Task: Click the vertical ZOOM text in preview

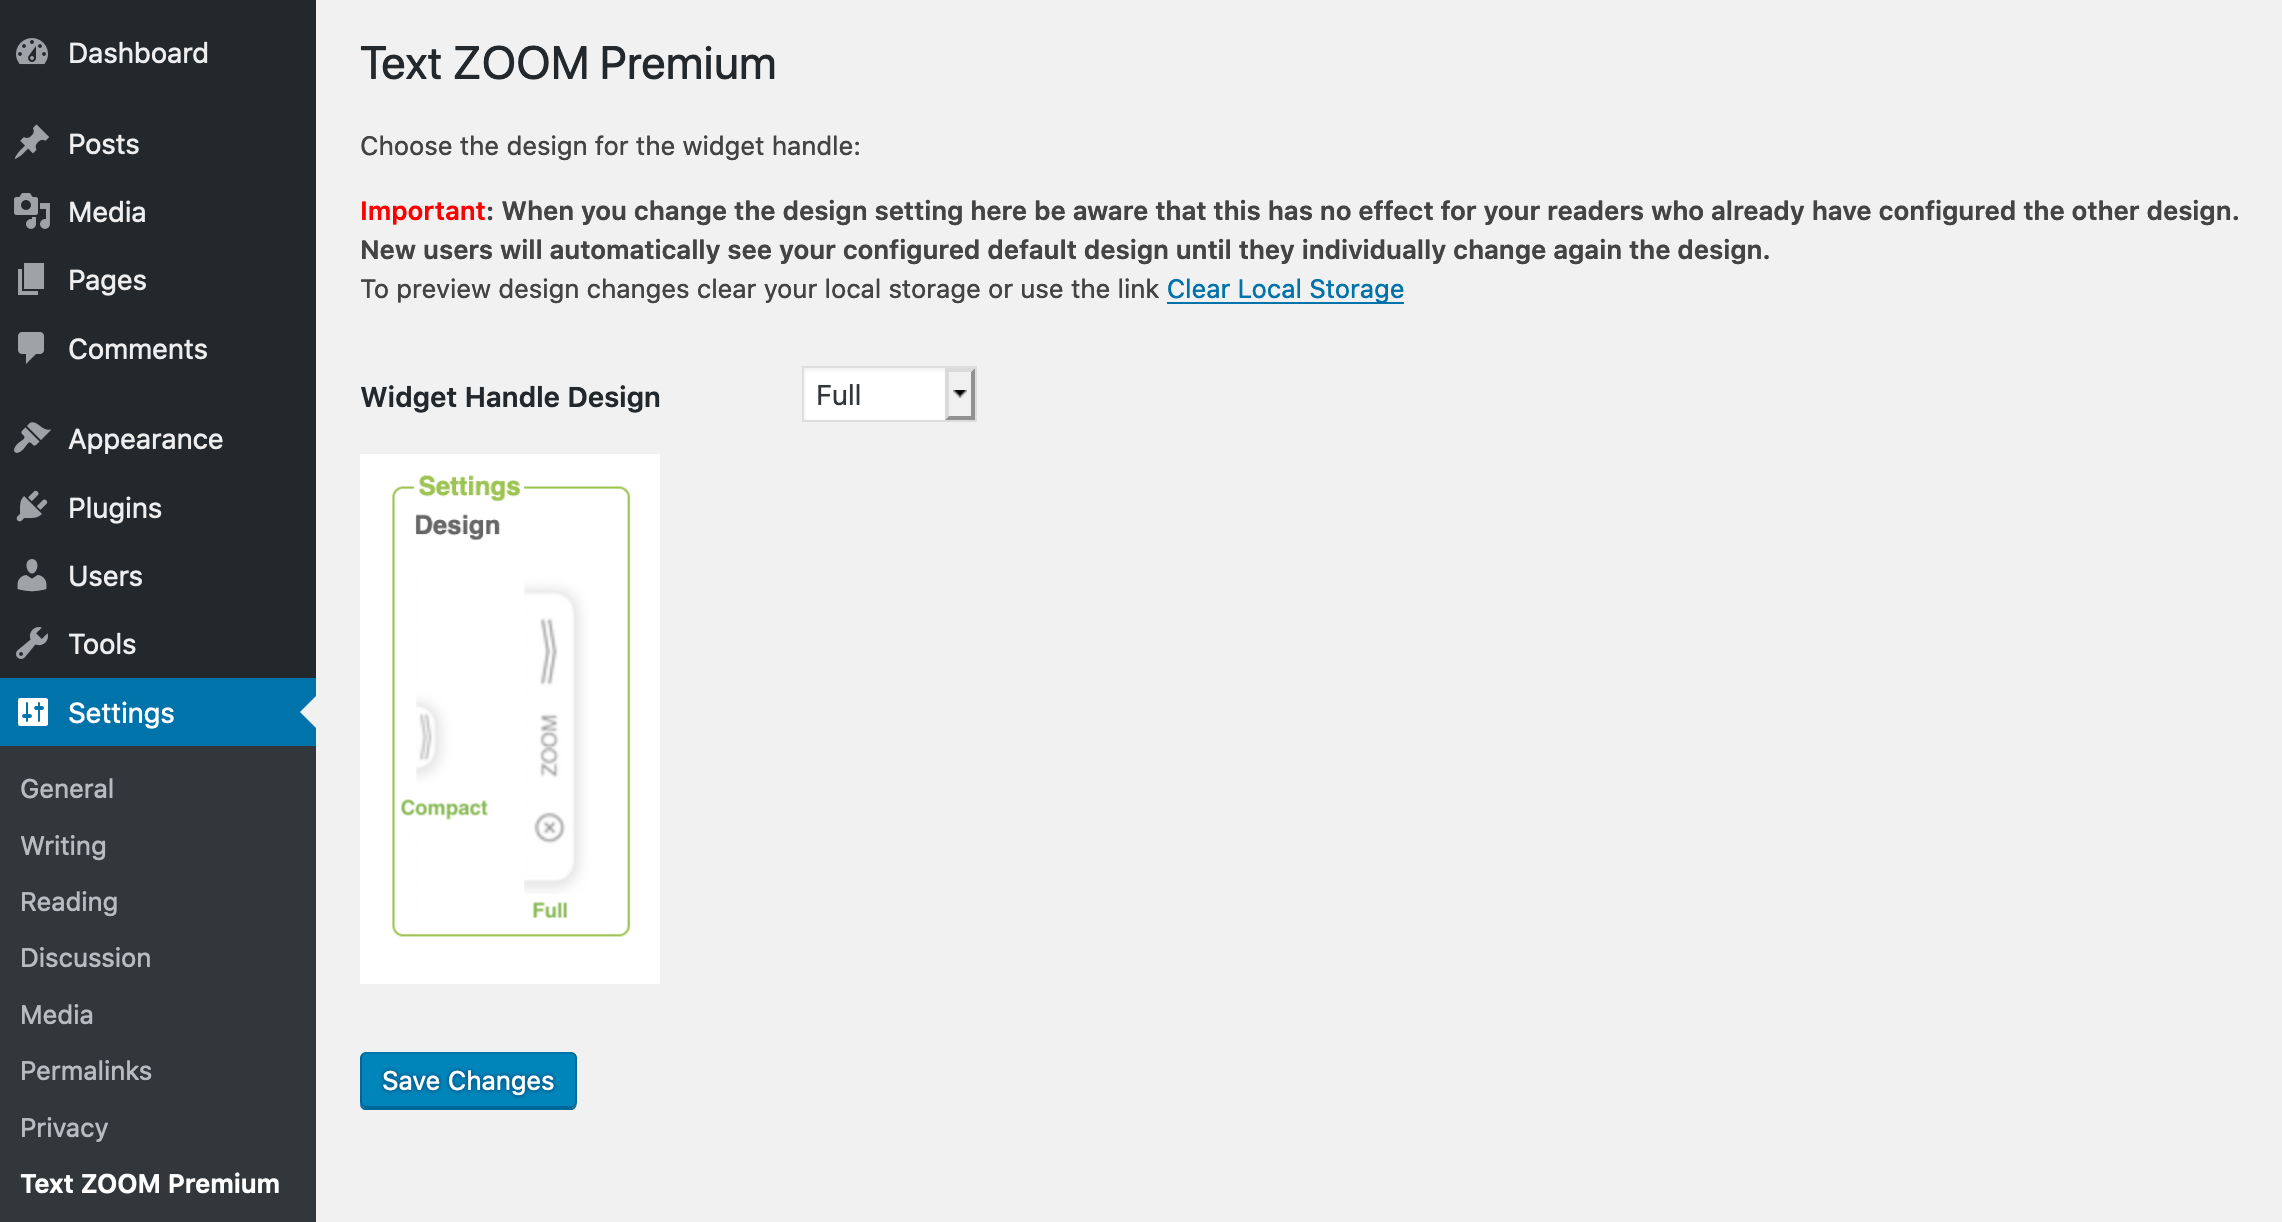Action: (x=549, y=745)
